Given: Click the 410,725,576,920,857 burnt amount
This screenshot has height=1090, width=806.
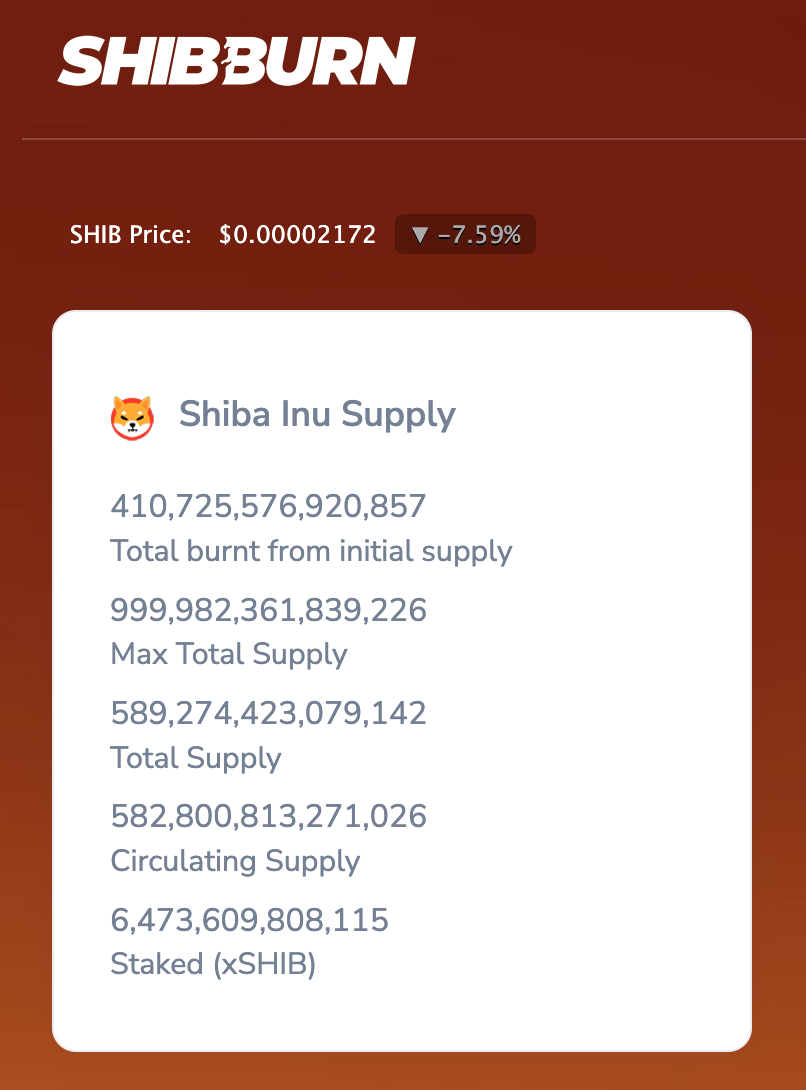Looking at the screenshot, I should pyautogui.click(x=268, y=506).
